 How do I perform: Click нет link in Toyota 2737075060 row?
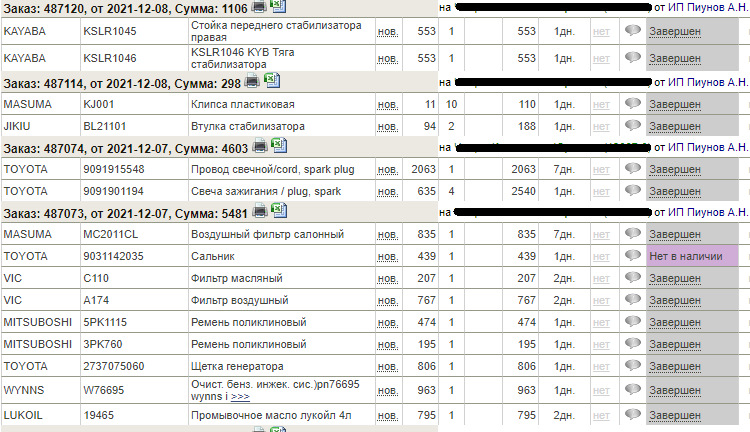601,366
